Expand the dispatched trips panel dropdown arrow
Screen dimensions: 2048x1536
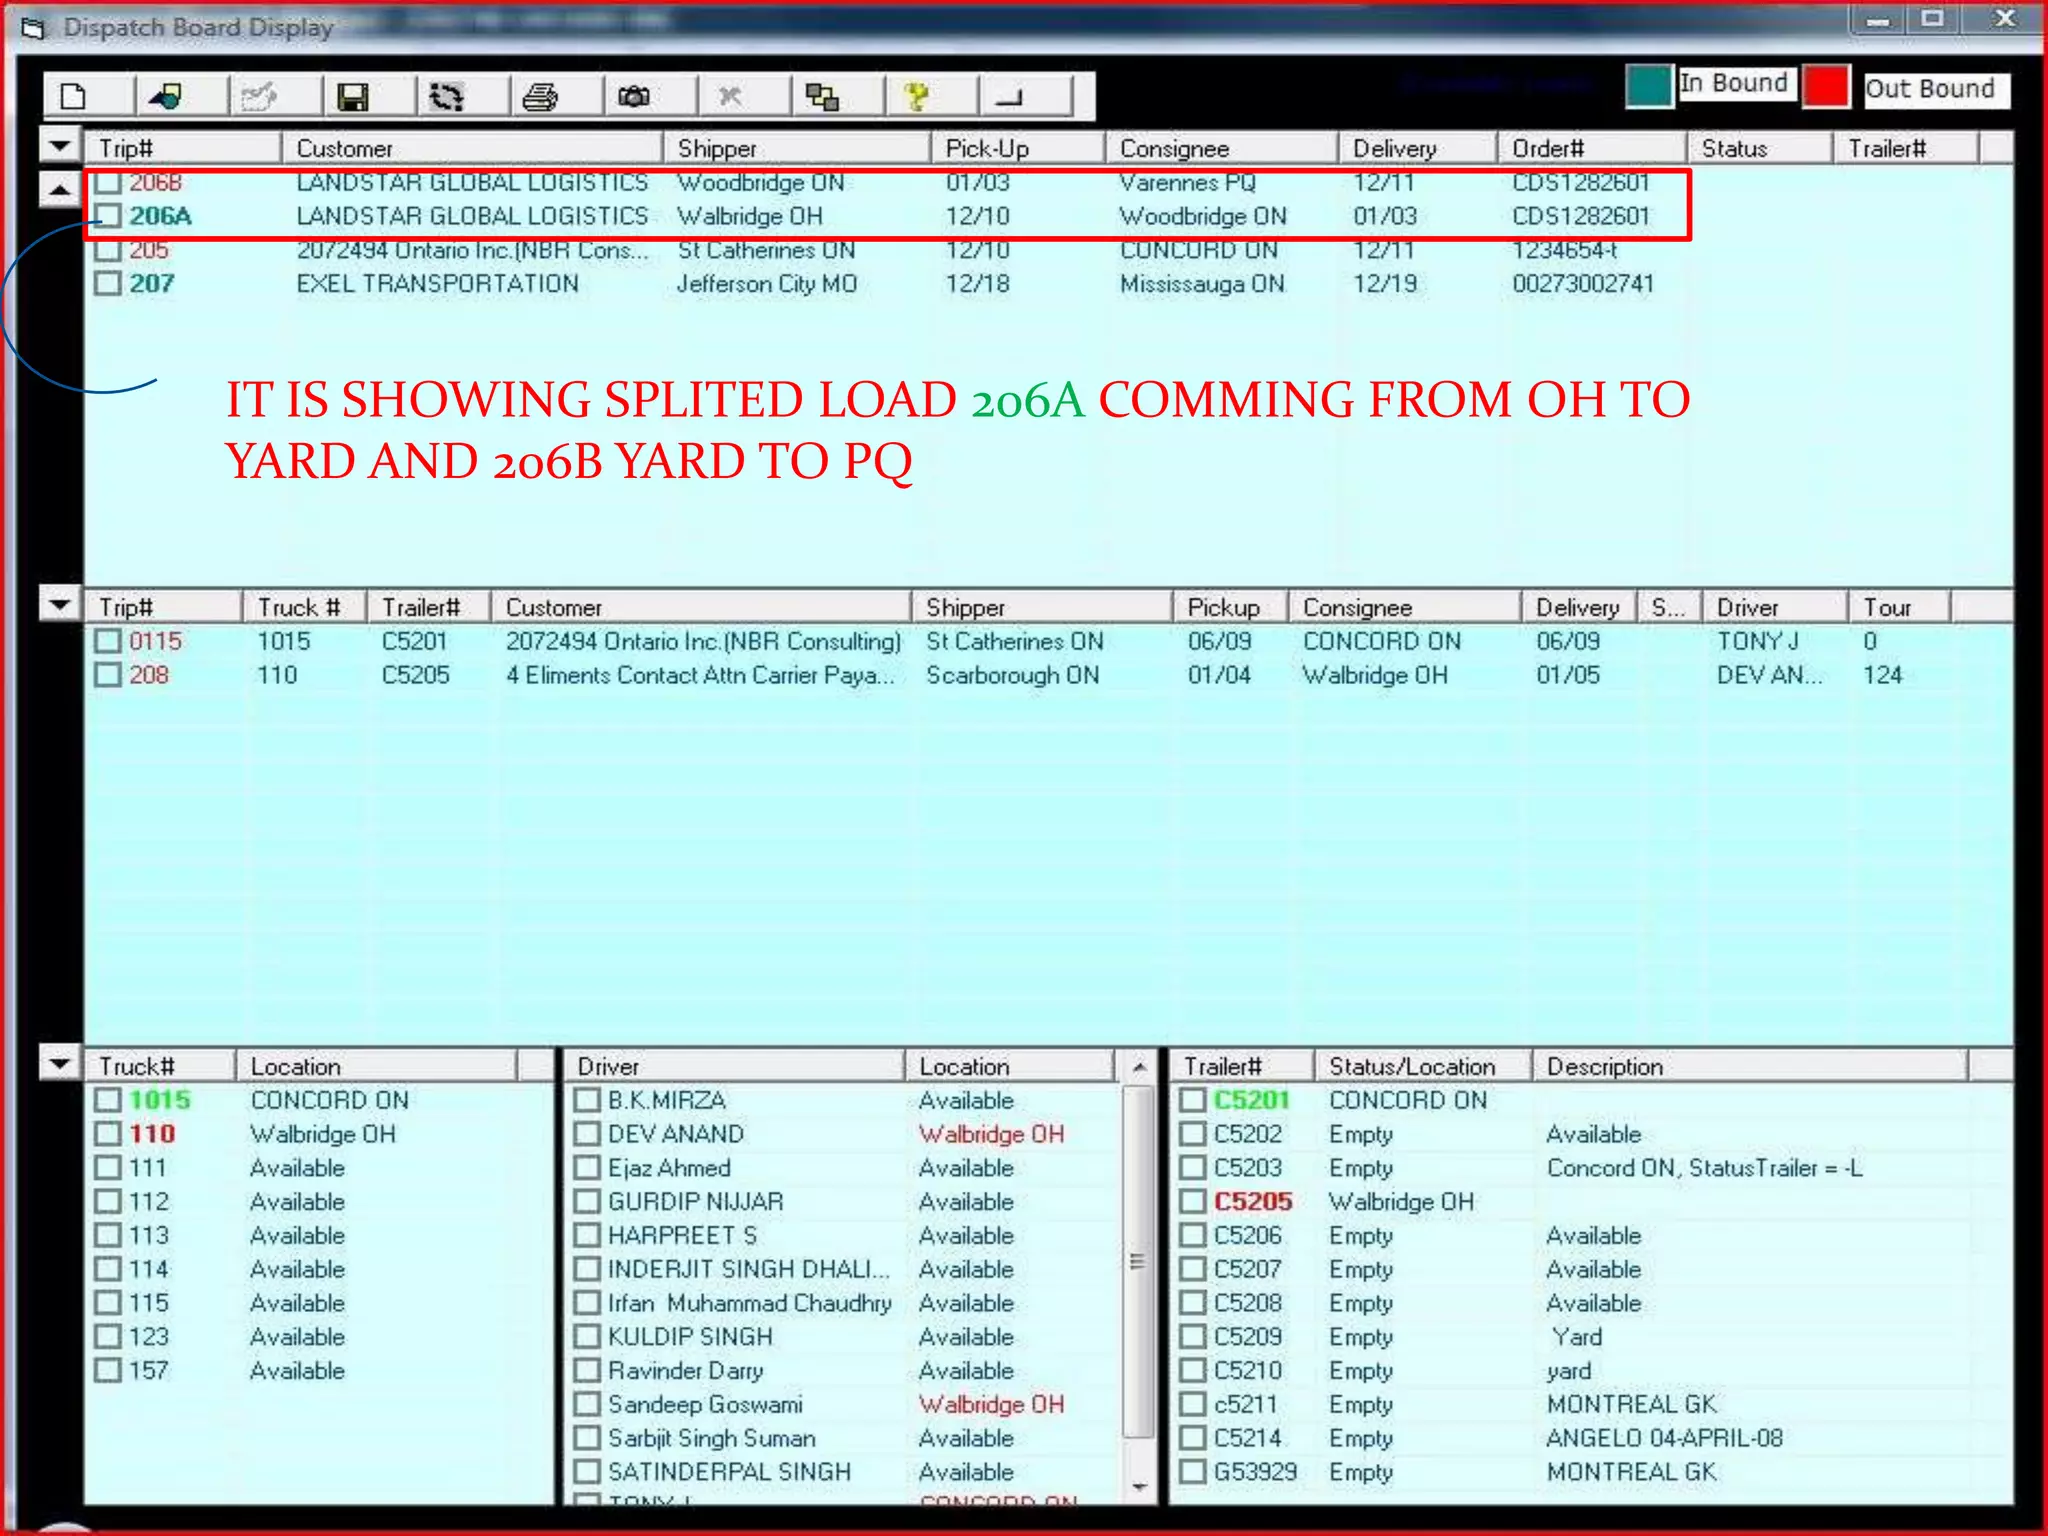click(x=60, y=604)
